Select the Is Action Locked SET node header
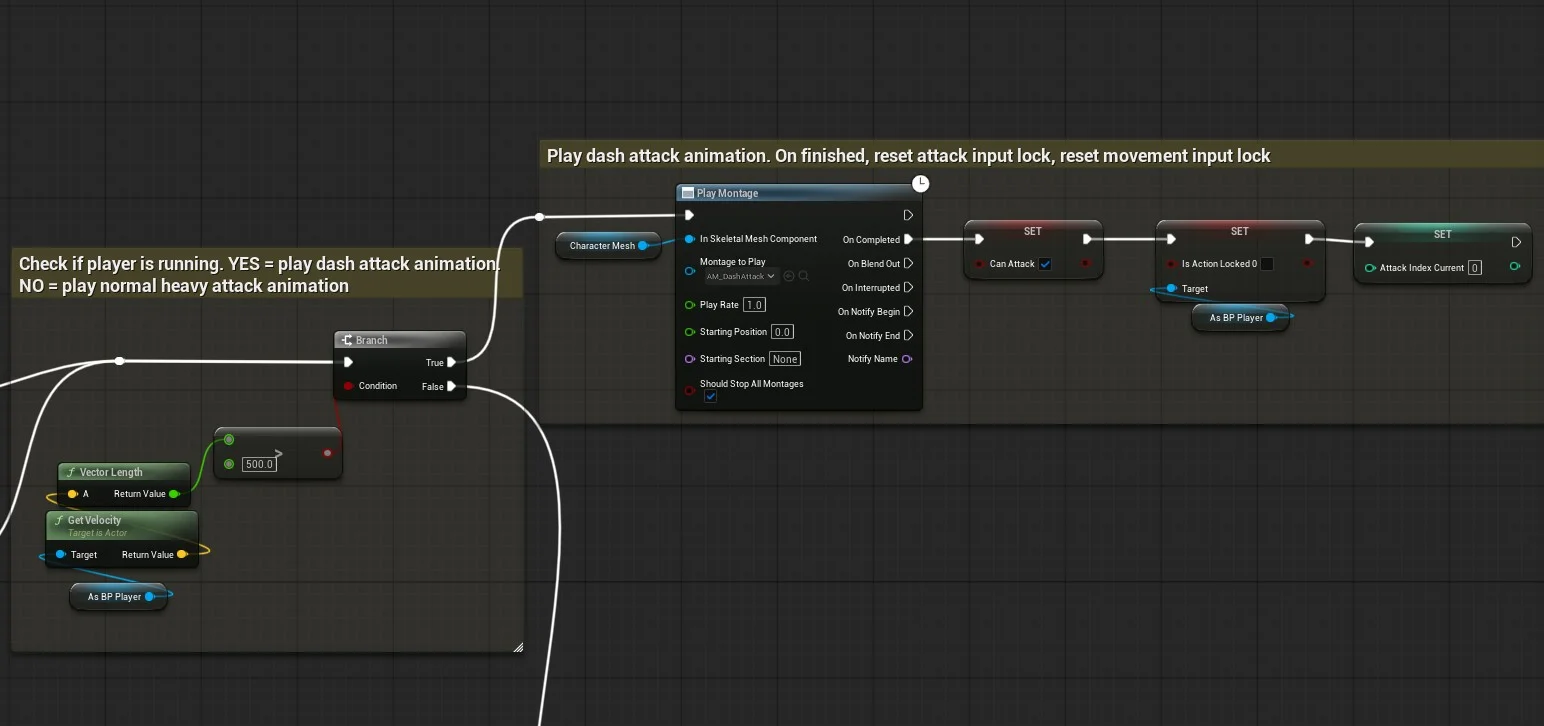 point(1240,231)
